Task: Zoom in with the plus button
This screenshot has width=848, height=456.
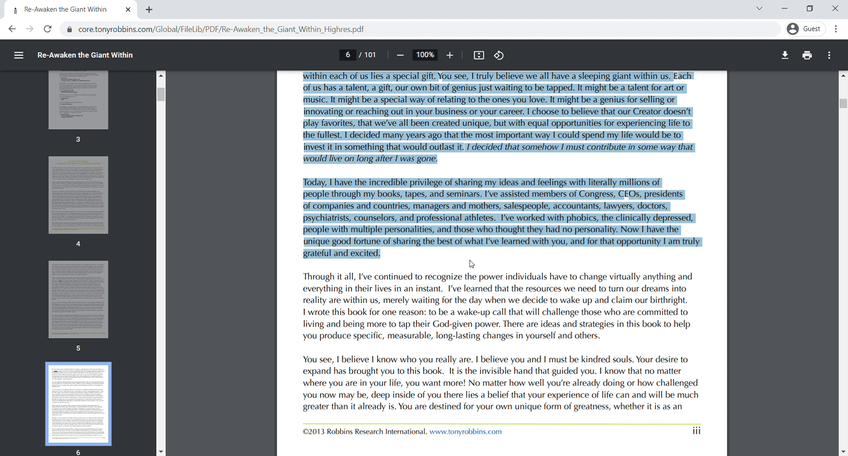Action: tap(449, 55)
